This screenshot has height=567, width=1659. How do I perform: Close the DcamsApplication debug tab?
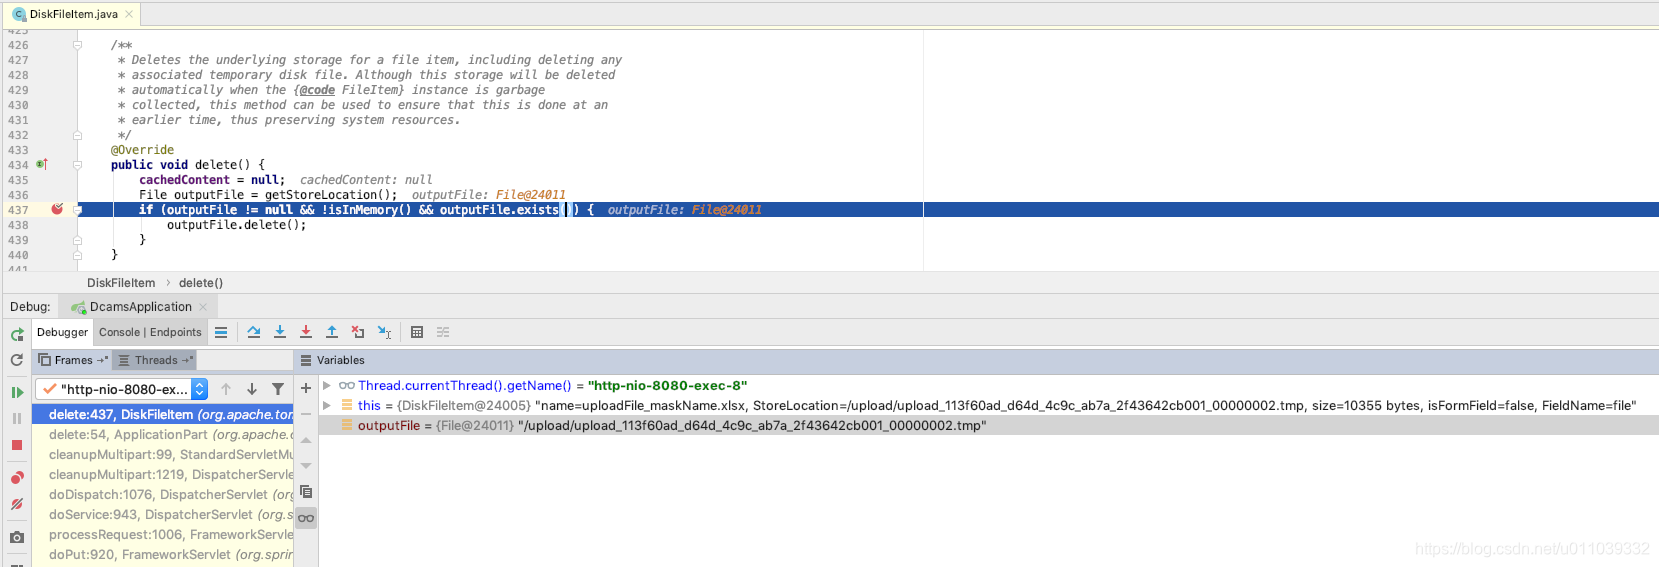(x=203, y=307)
